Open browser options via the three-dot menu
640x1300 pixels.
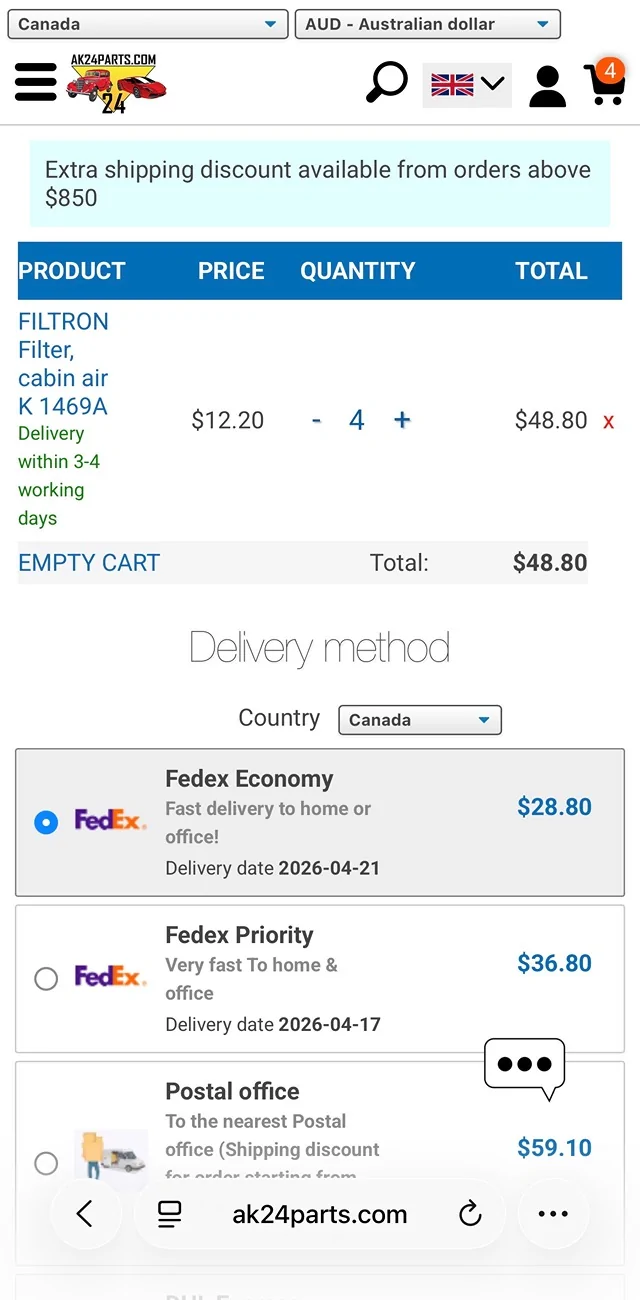click(x=553, y=1214)
